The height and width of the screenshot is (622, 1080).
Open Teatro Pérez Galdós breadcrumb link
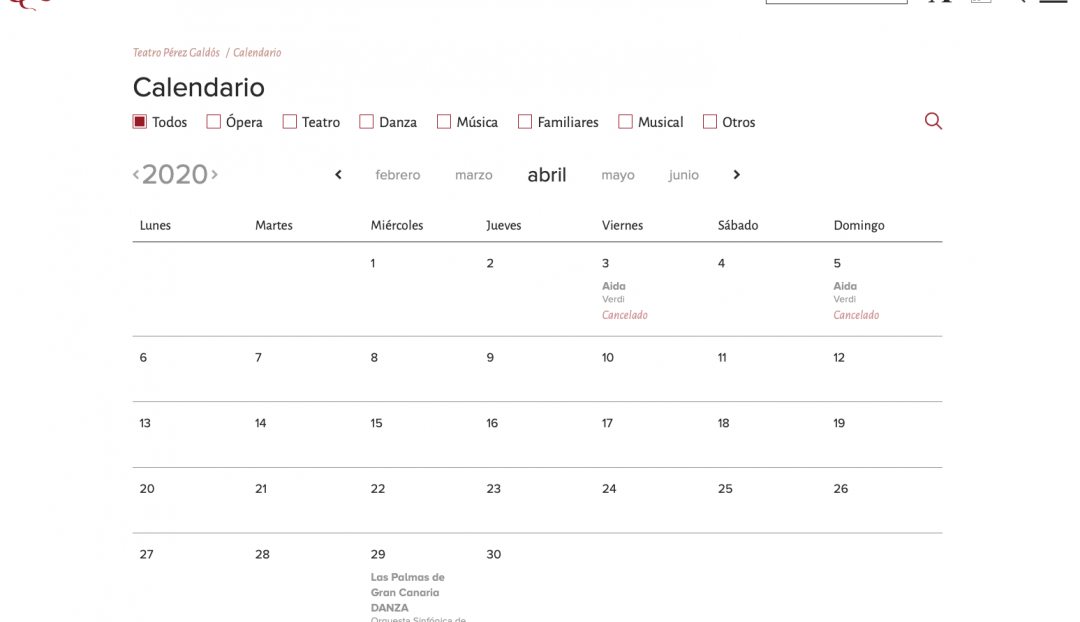(x=176, y=53)
